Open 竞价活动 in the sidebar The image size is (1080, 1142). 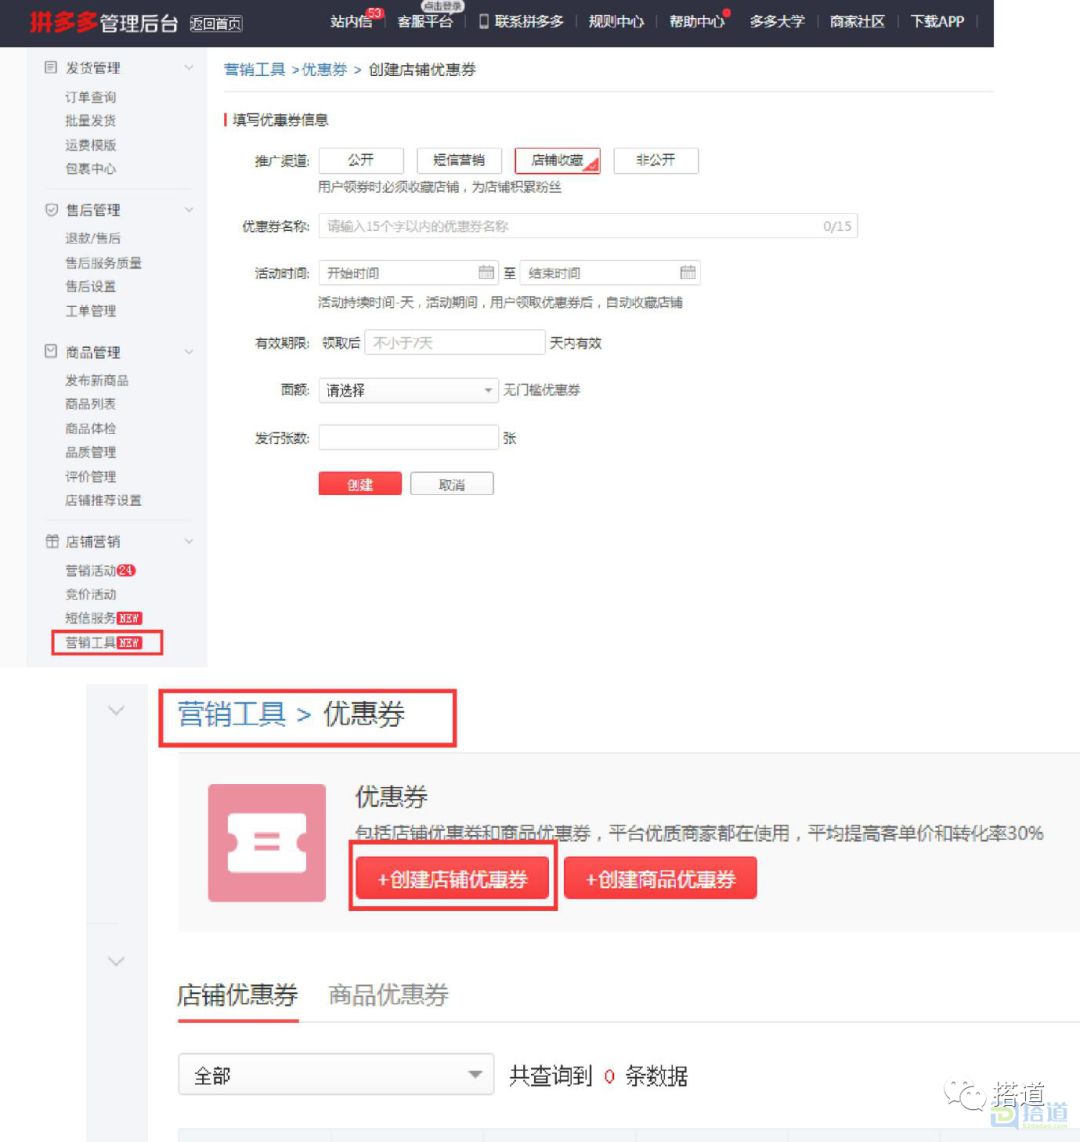click(90, 594)
